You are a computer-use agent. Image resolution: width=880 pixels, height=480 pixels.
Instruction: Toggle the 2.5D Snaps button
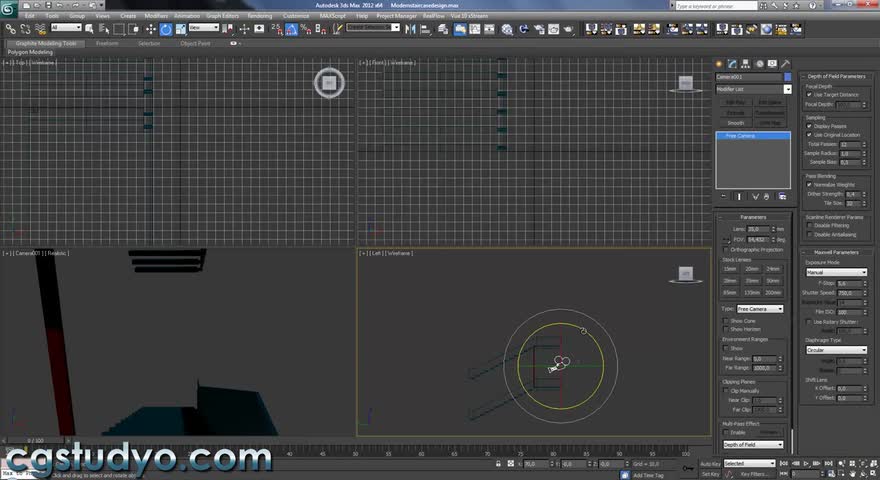277,29
